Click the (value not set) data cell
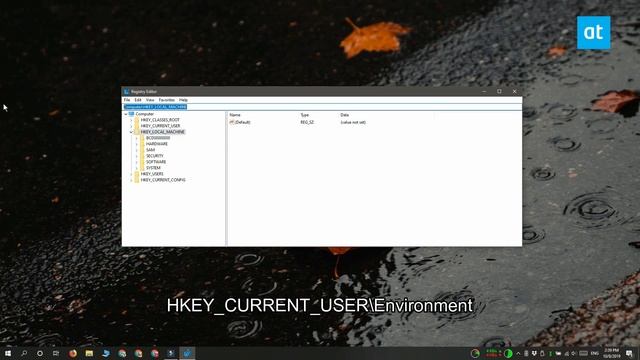 (x=353, y=122)
